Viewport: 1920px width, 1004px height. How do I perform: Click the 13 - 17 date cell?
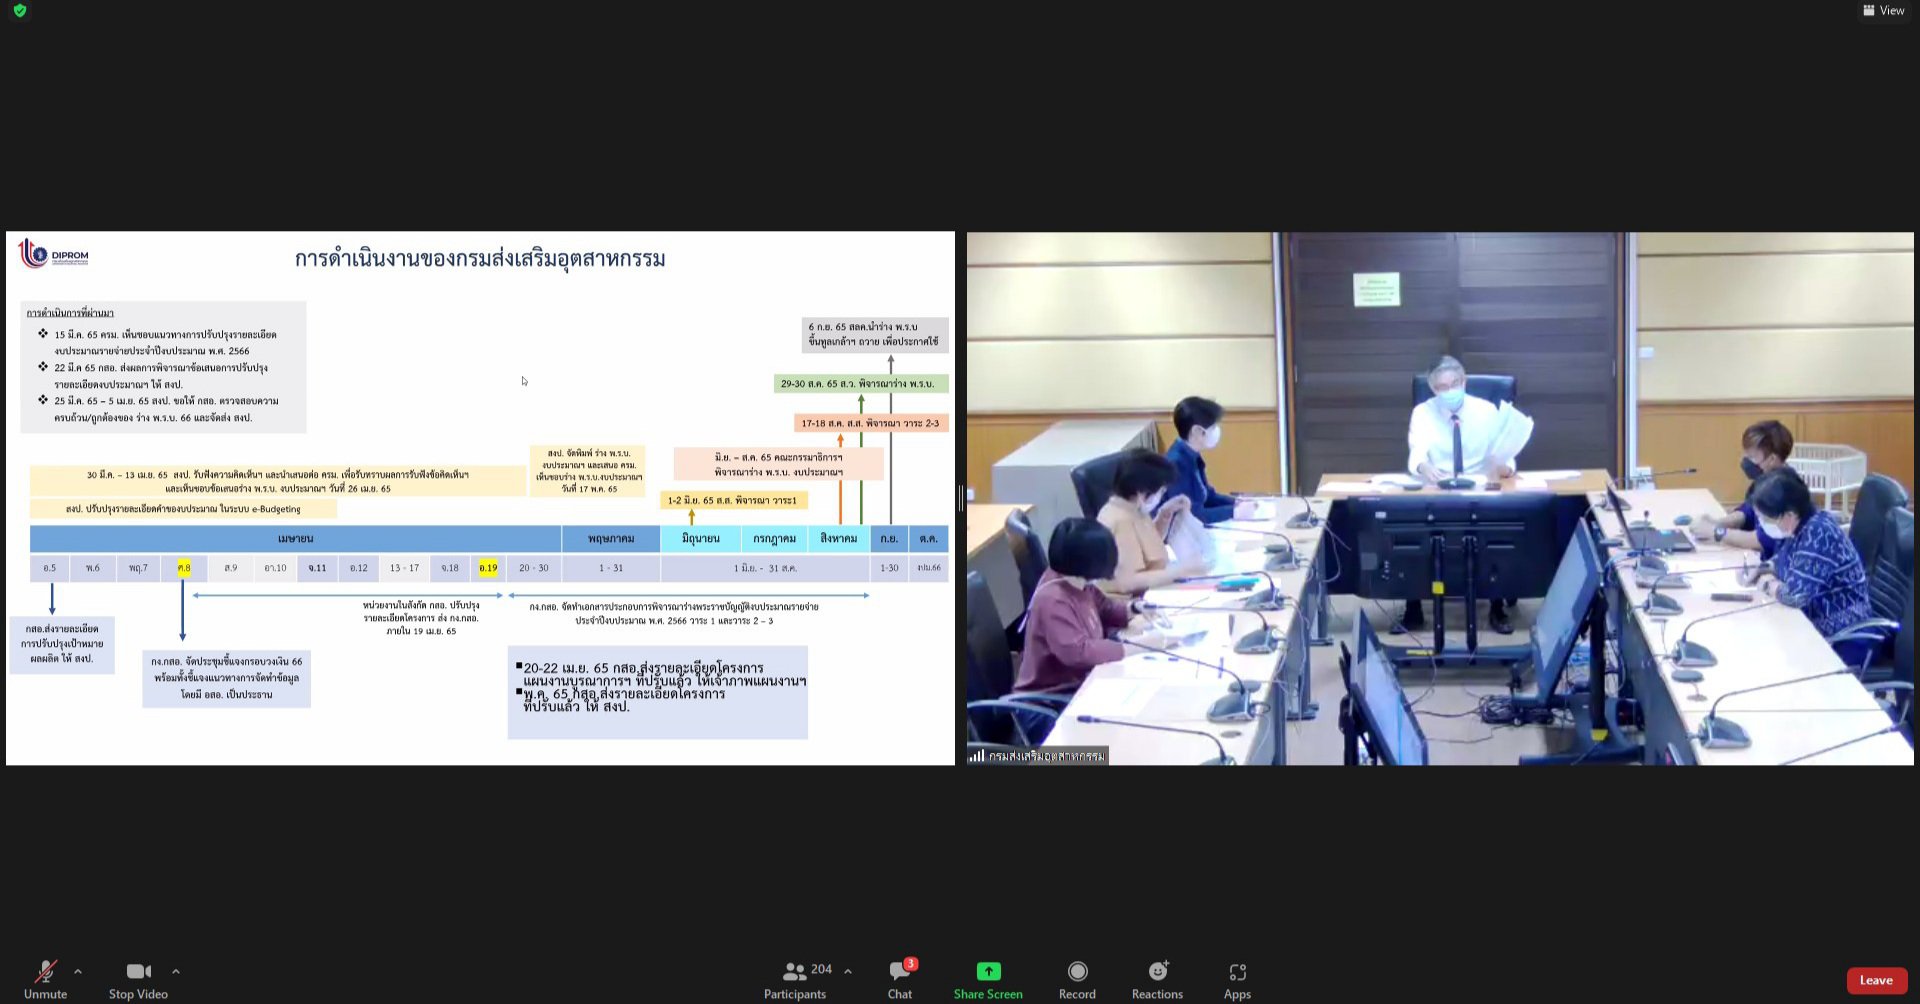404,568
